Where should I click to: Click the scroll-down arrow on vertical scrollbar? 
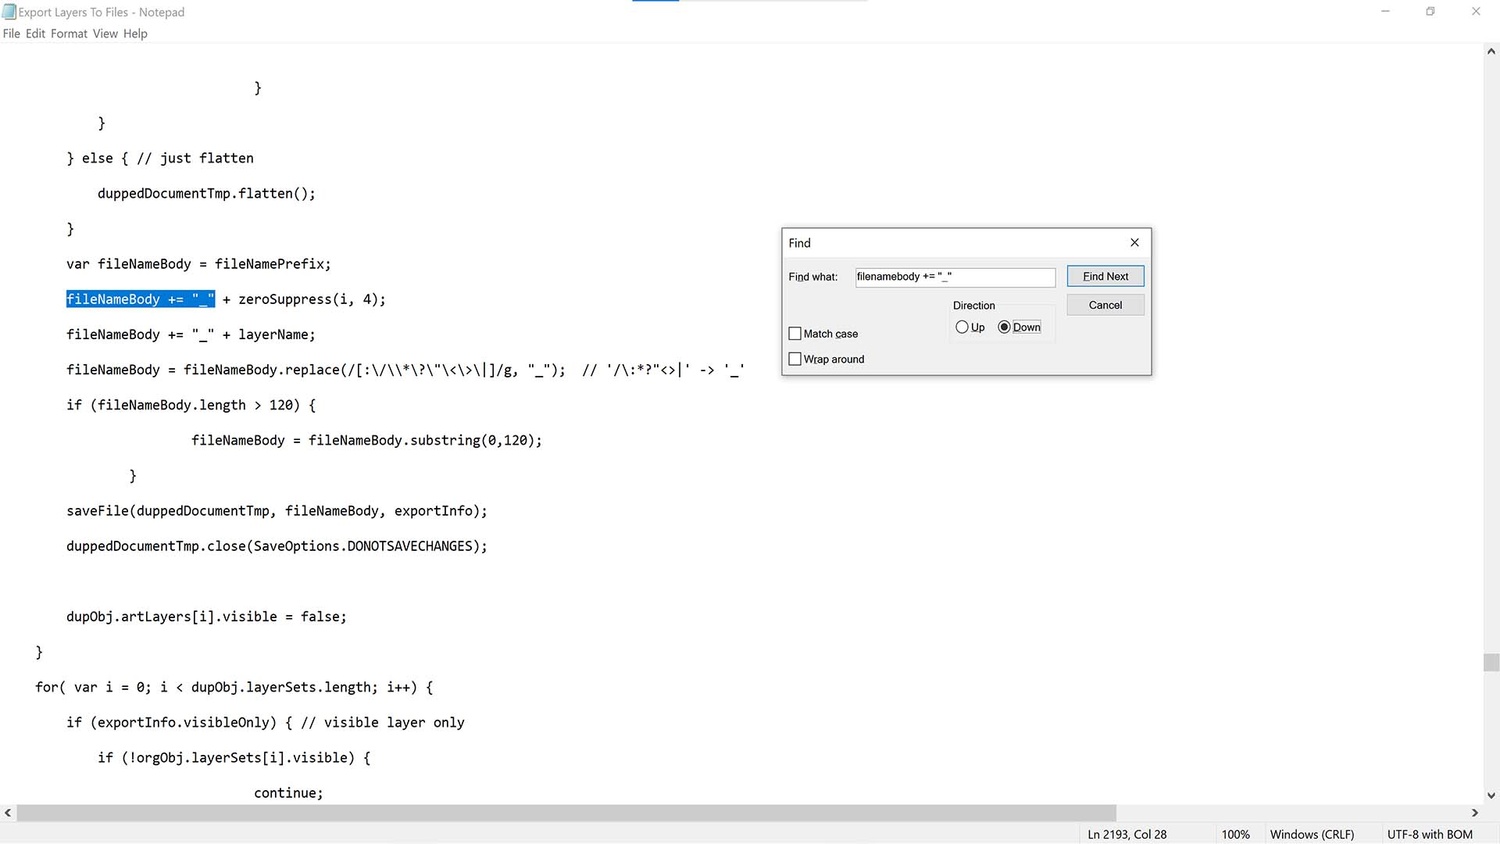pos(1491,796)
